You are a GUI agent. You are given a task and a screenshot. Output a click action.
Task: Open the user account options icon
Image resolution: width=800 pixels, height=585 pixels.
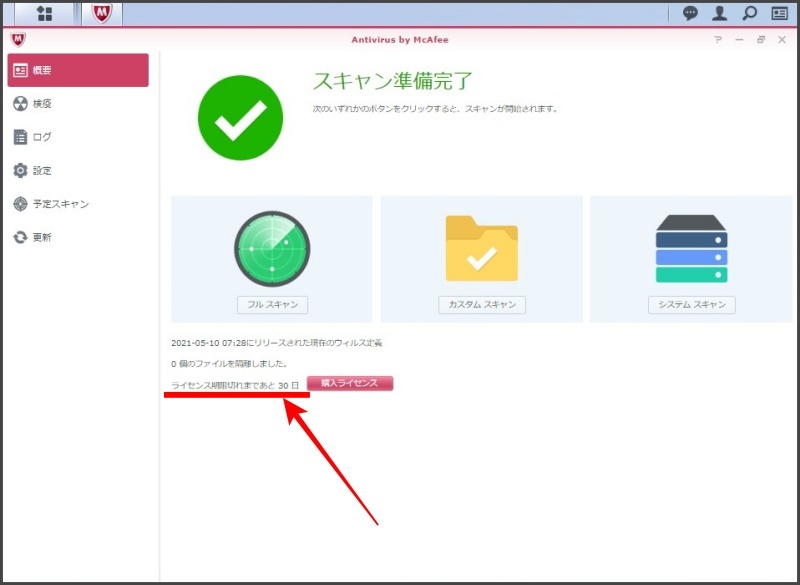pyautogui.click(x=720, y=14)
